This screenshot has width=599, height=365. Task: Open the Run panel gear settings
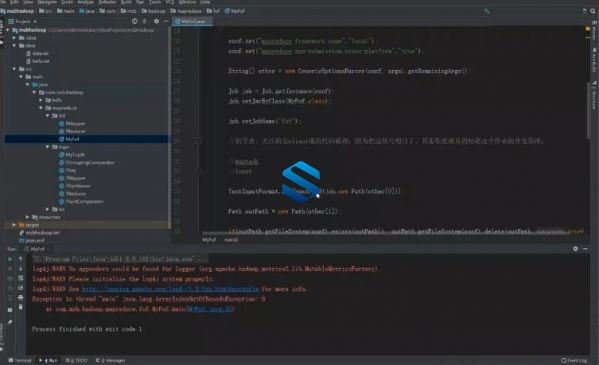[x=575, y=249]
